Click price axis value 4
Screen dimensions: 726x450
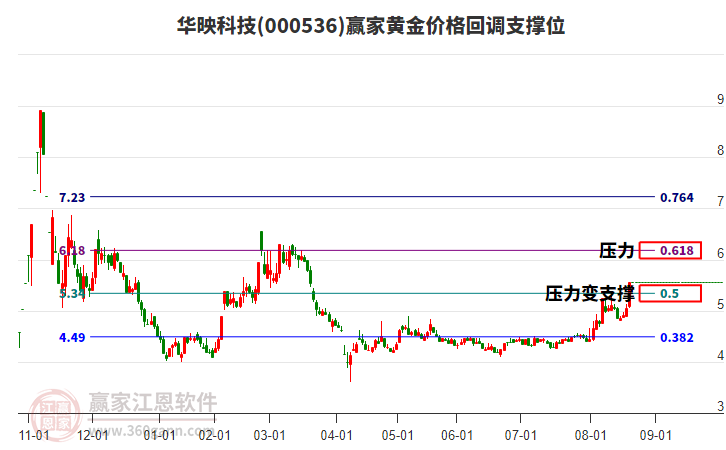point(720,356)
